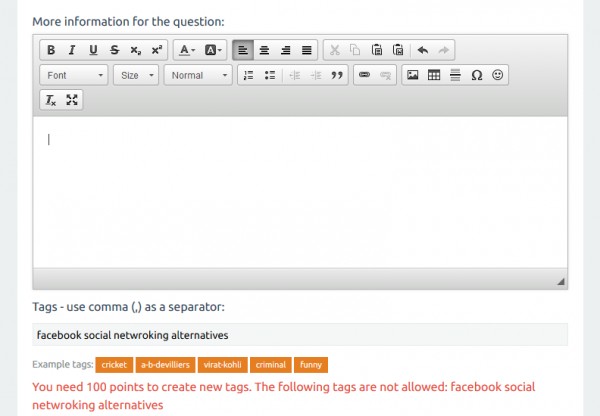Open the text color picker
This screenshot has height=416, width=600.
click(x=187, y=50)
